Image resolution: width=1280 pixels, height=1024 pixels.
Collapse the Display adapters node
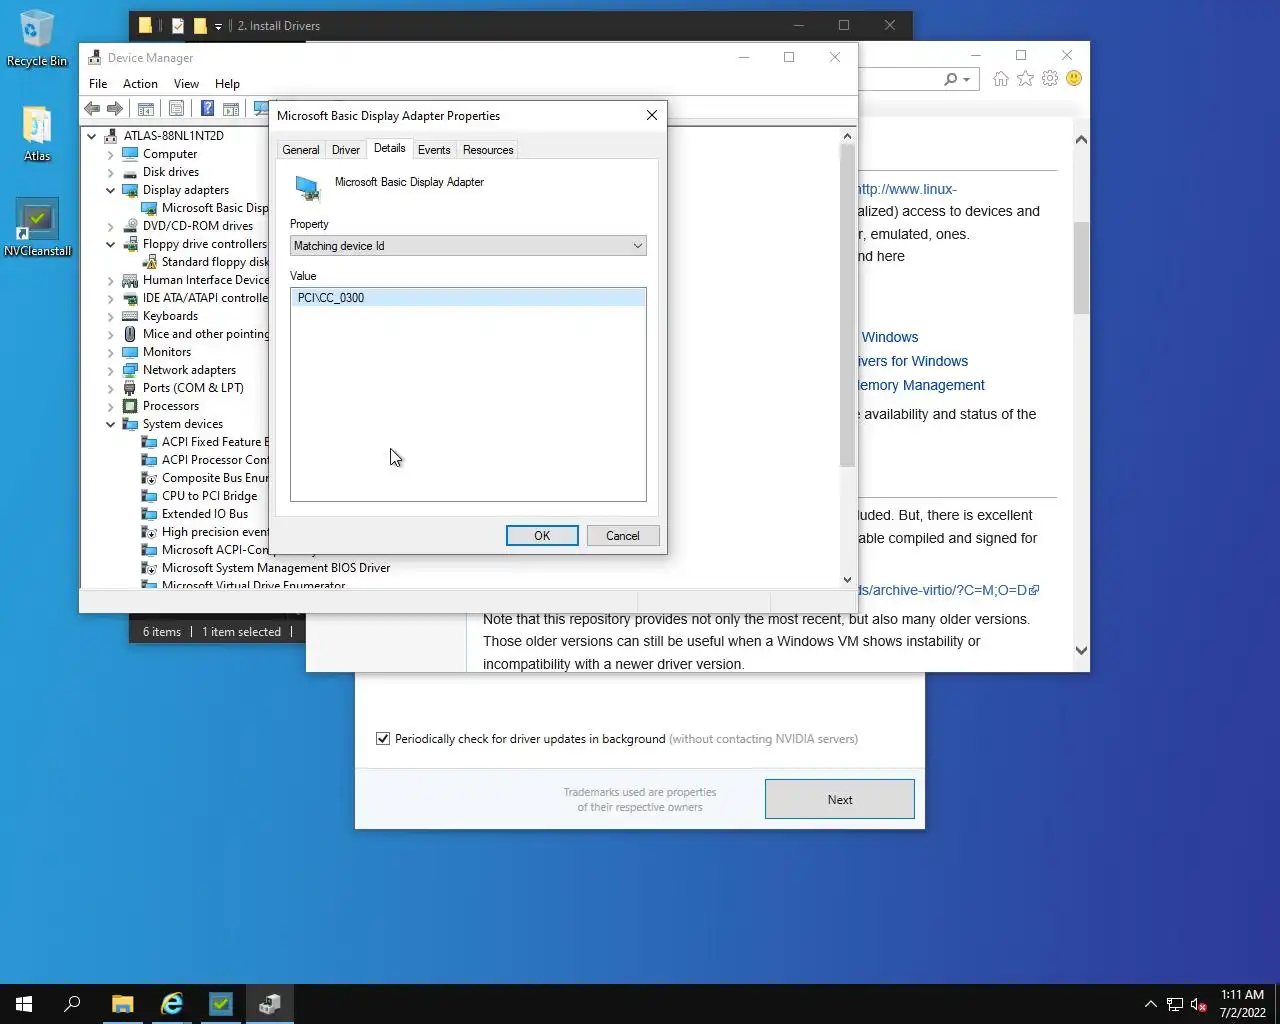(x=111, y=190)
